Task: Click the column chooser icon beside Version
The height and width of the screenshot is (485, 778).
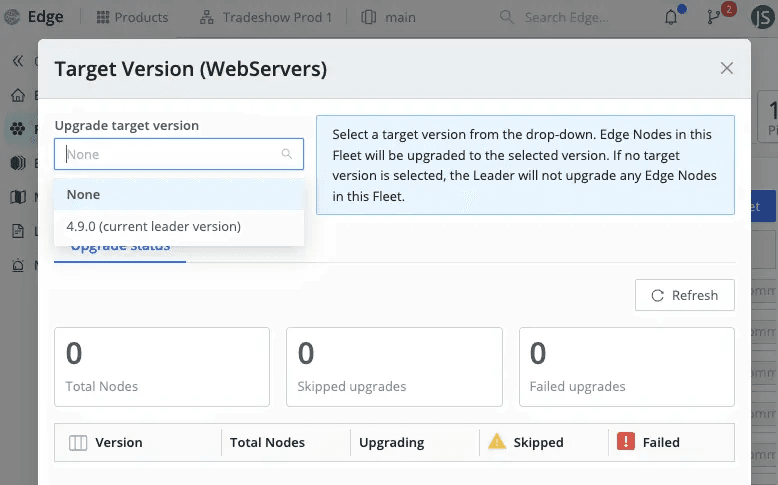Action: point(78,442)
